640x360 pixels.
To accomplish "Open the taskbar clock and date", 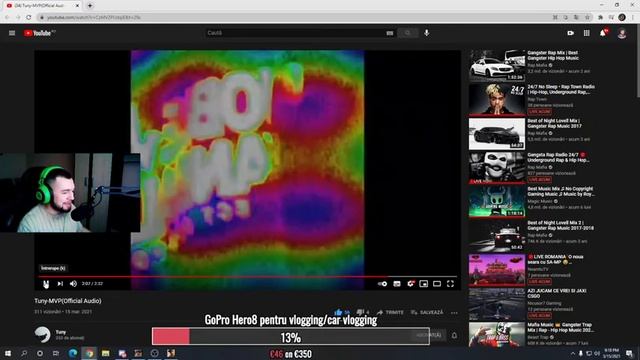I will 611,353.
